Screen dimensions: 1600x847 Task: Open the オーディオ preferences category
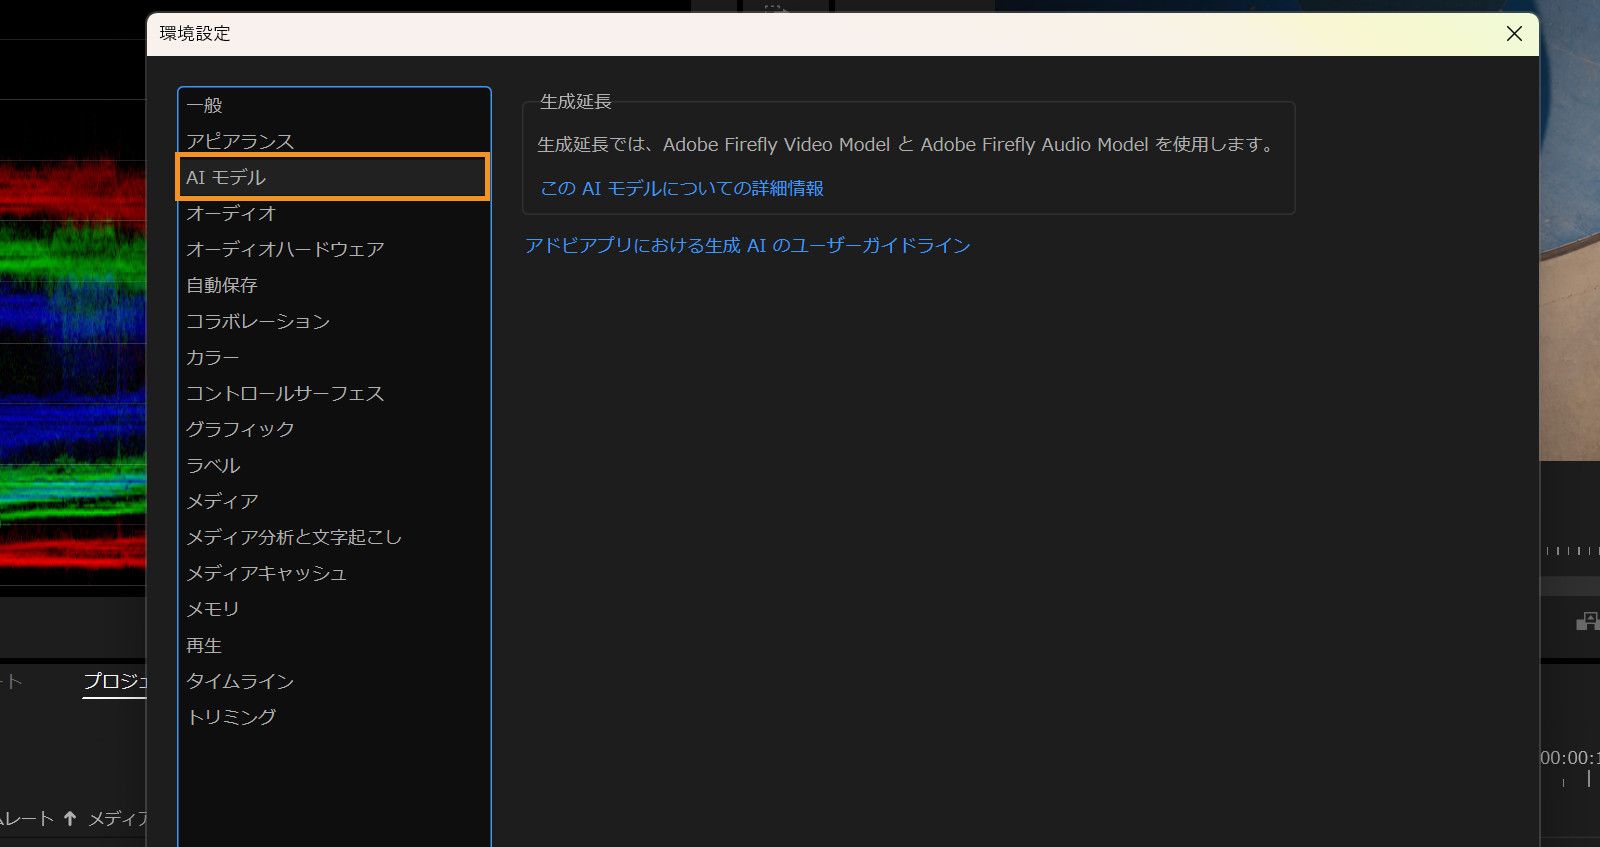tap(334, 213)
